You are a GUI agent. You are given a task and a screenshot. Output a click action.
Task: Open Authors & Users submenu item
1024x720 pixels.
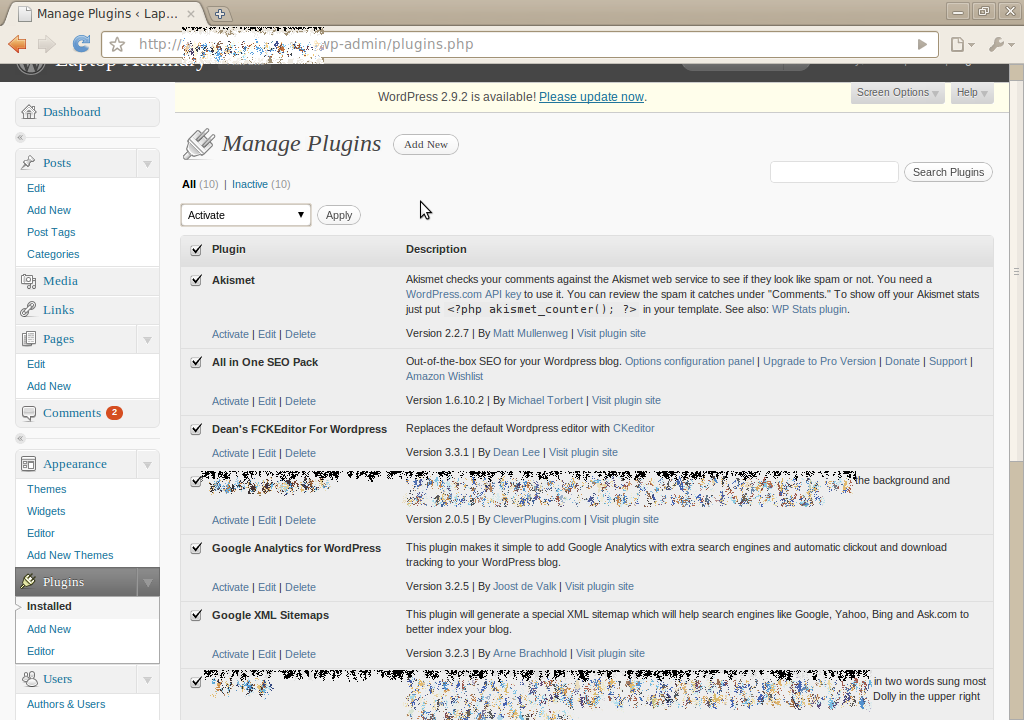[66, 704]
